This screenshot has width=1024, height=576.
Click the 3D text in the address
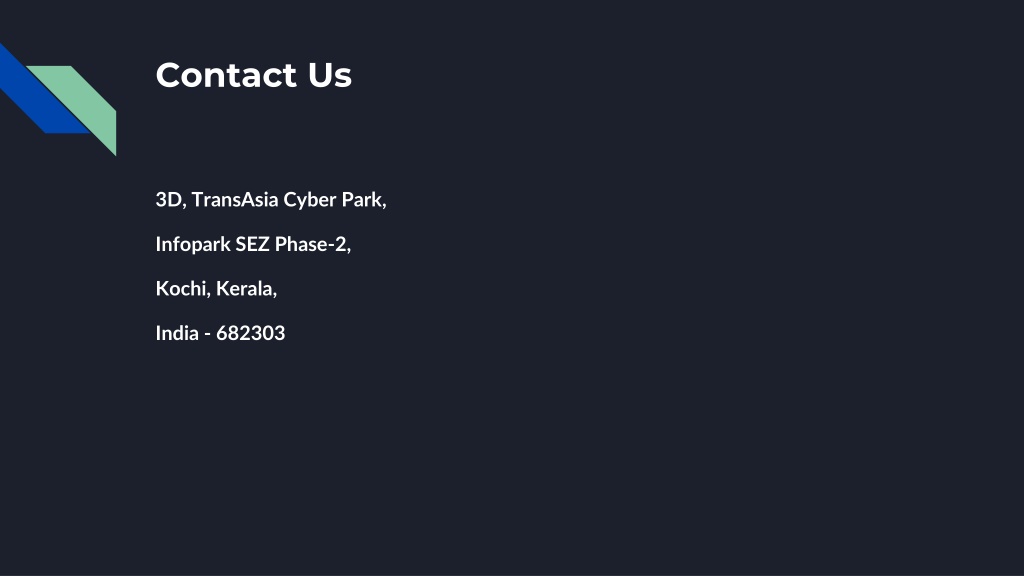(x=168, y=199)
